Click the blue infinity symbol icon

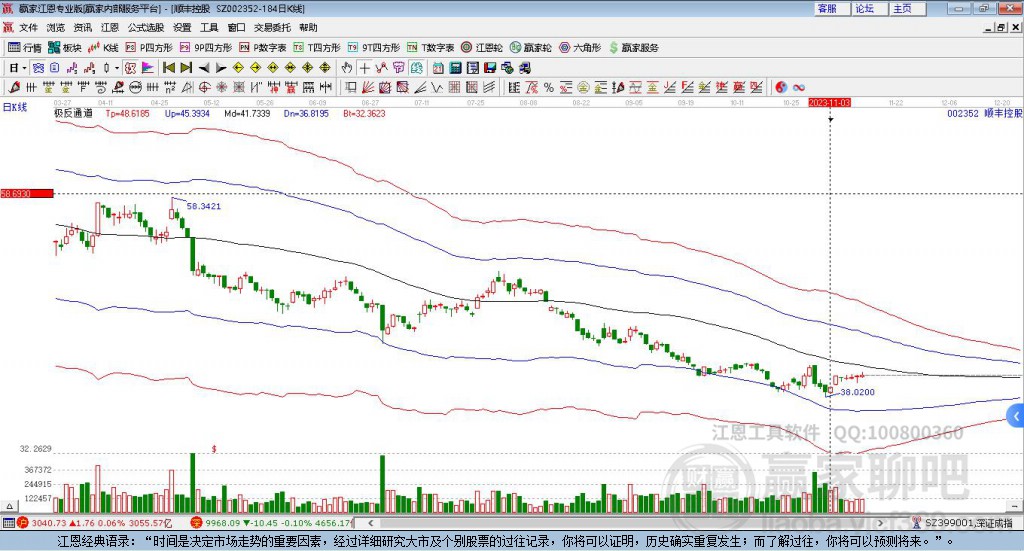(x=798, y=87)
